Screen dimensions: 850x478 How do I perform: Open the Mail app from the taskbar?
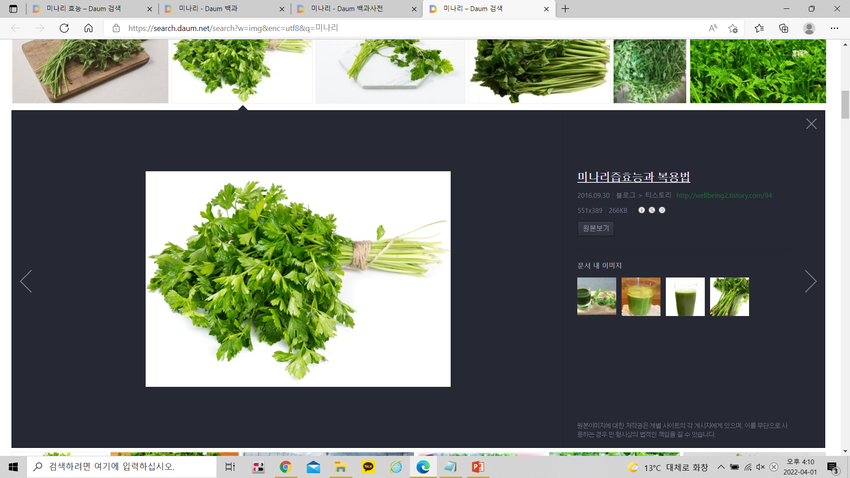[313, 467]
